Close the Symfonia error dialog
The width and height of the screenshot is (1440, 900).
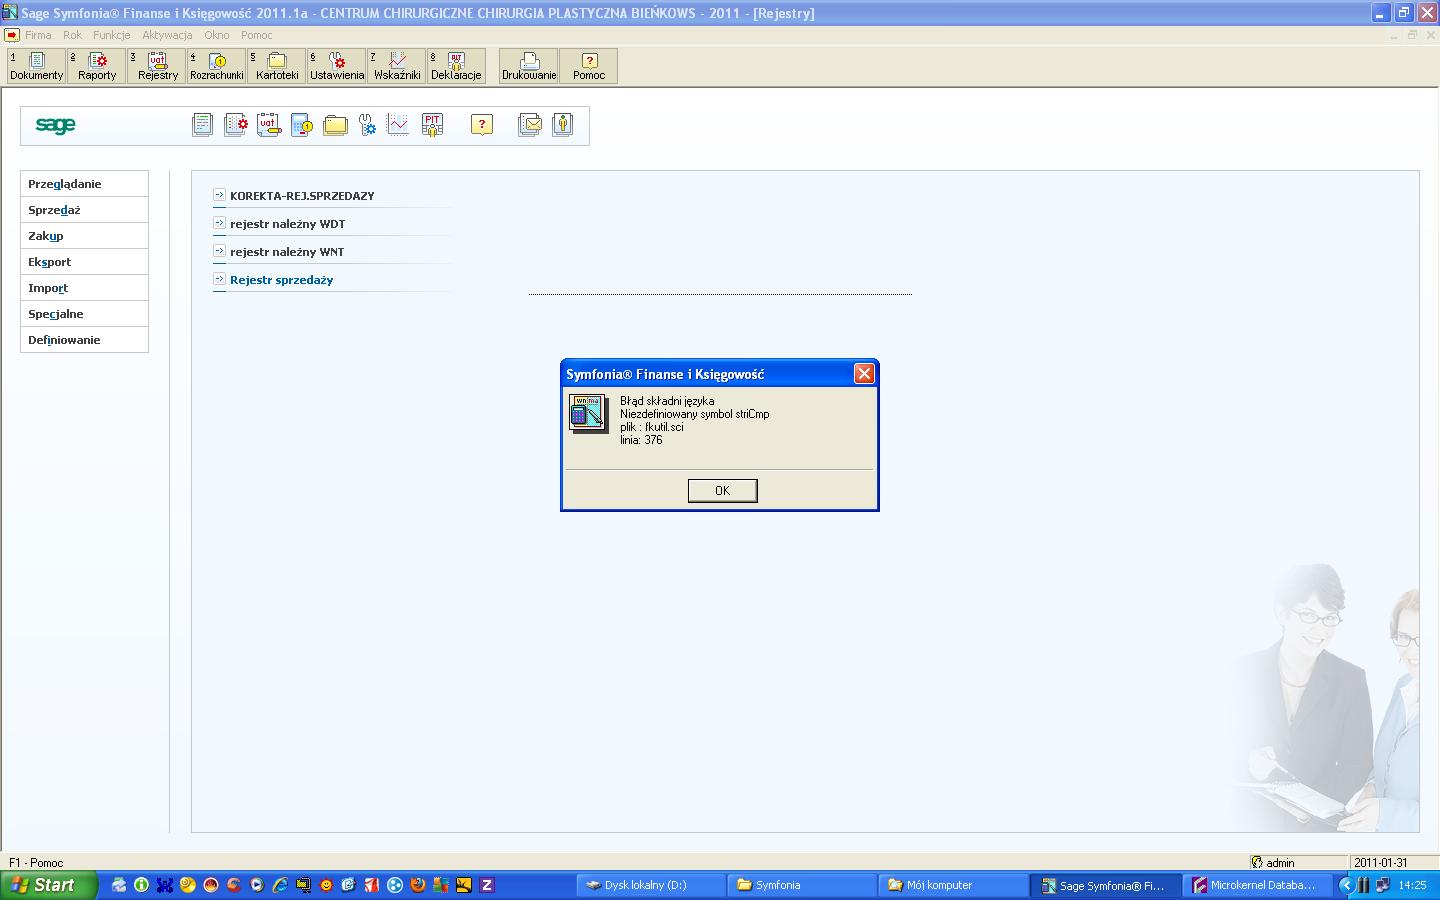point(864,373)
